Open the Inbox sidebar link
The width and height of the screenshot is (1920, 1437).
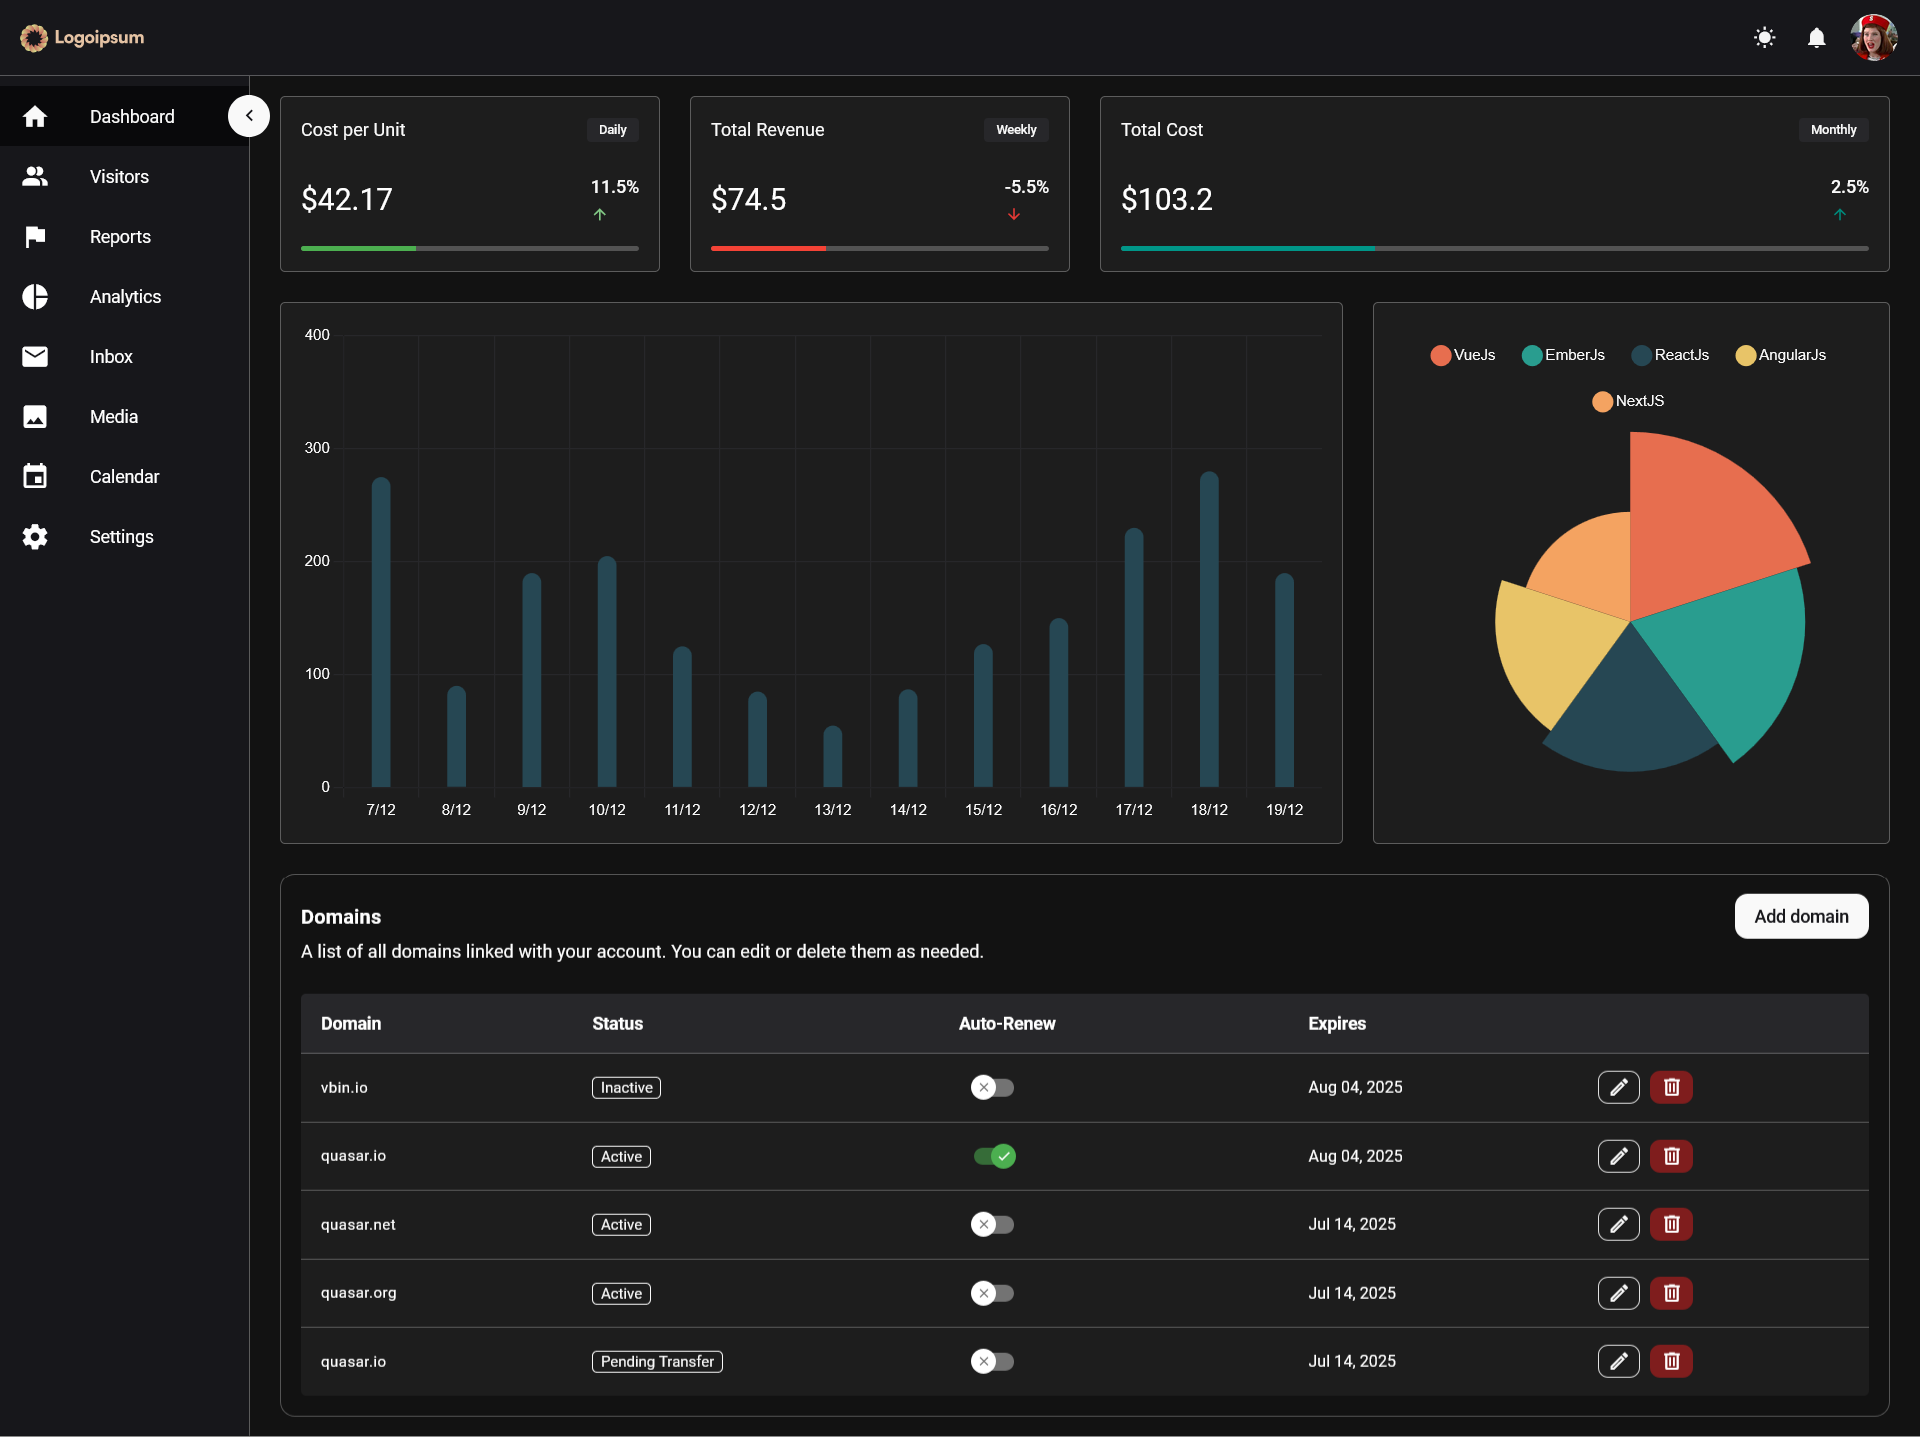click(x=111, y=357)
